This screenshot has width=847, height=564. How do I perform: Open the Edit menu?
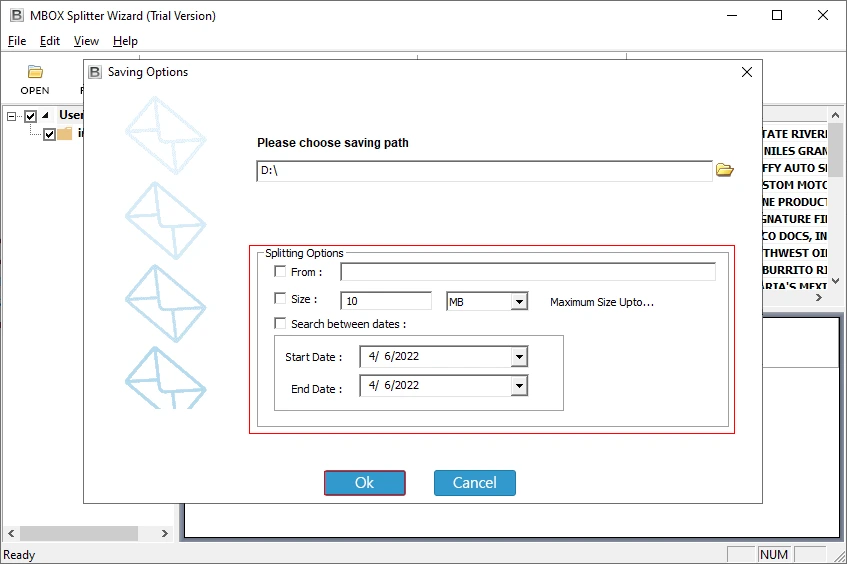pos(50,41)
